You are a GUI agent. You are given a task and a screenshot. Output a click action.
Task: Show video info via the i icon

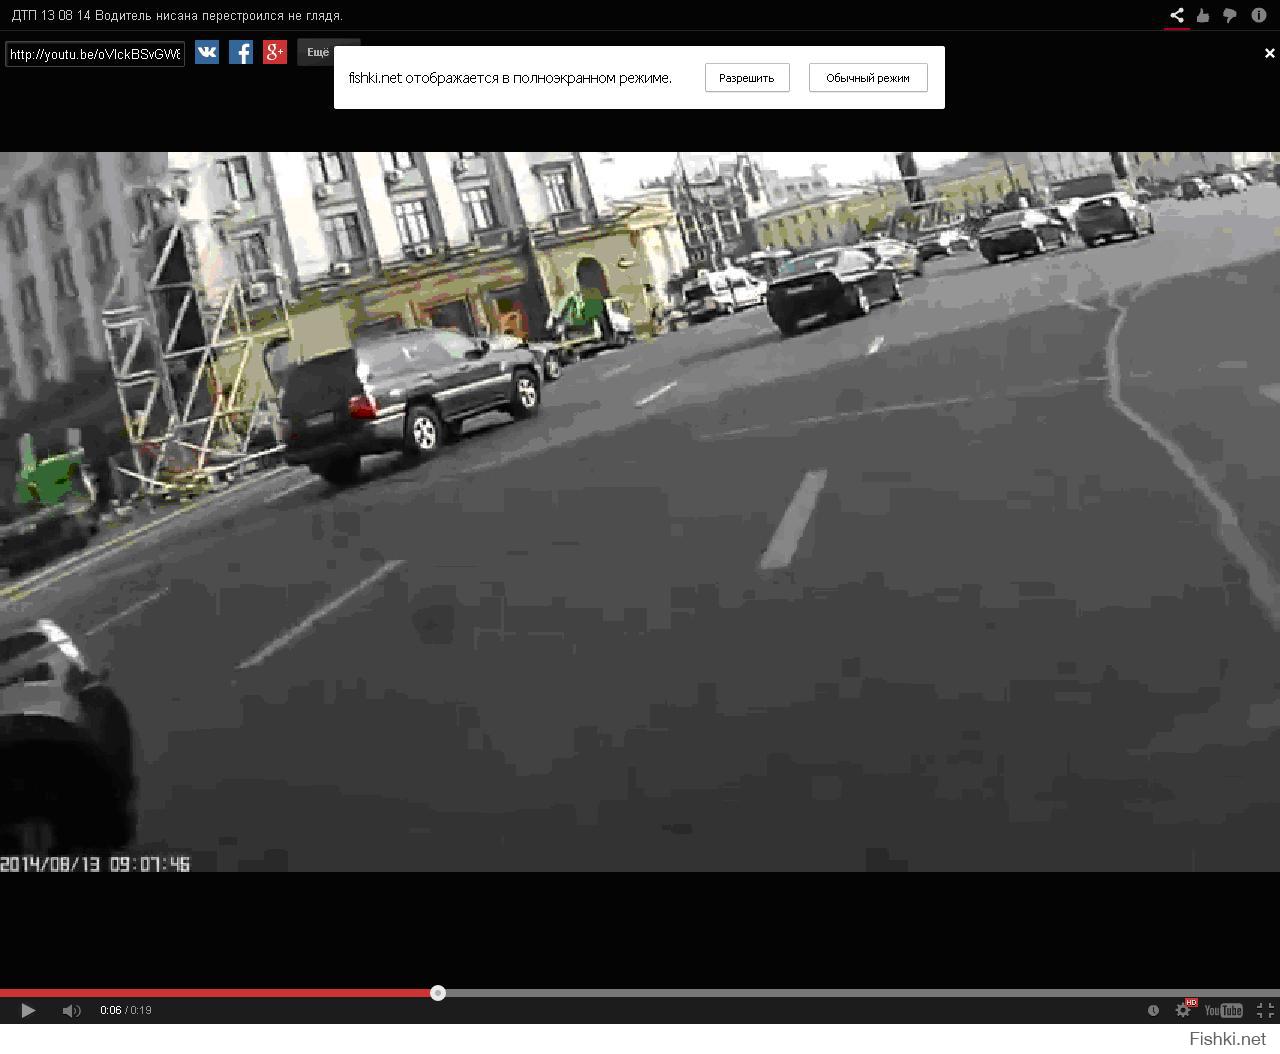[x=1258, y=15]
